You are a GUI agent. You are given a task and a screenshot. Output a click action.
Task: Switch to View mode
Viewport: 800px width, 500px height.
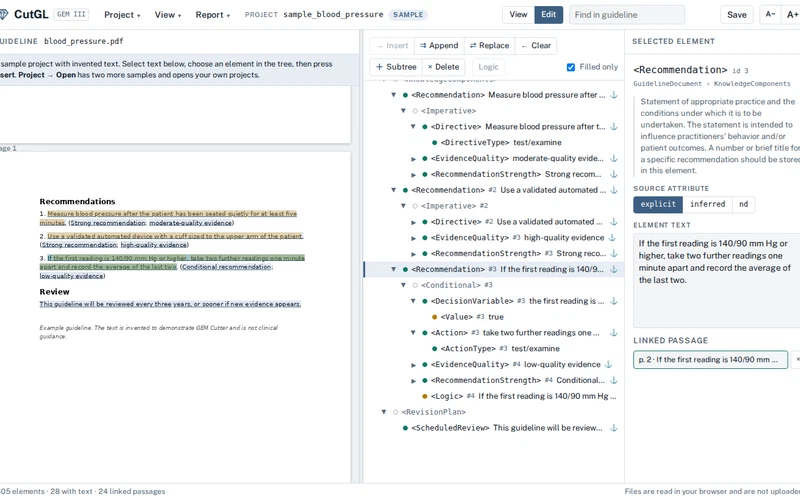pyautogui.click(x=518, y=15)
